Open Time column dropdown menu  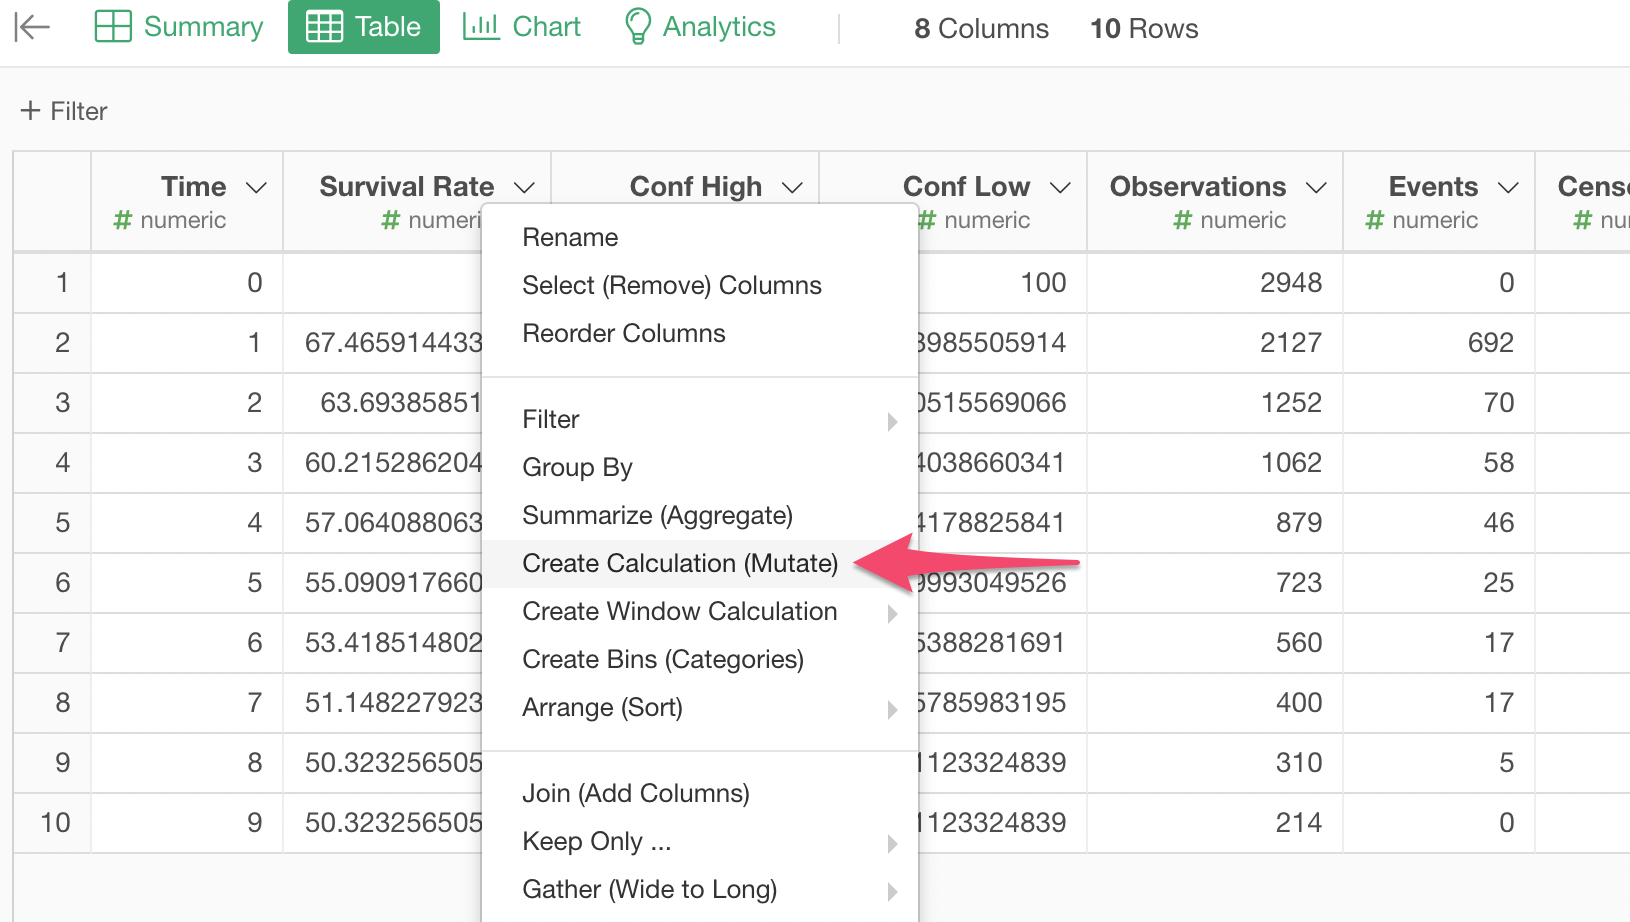(256, 188)
